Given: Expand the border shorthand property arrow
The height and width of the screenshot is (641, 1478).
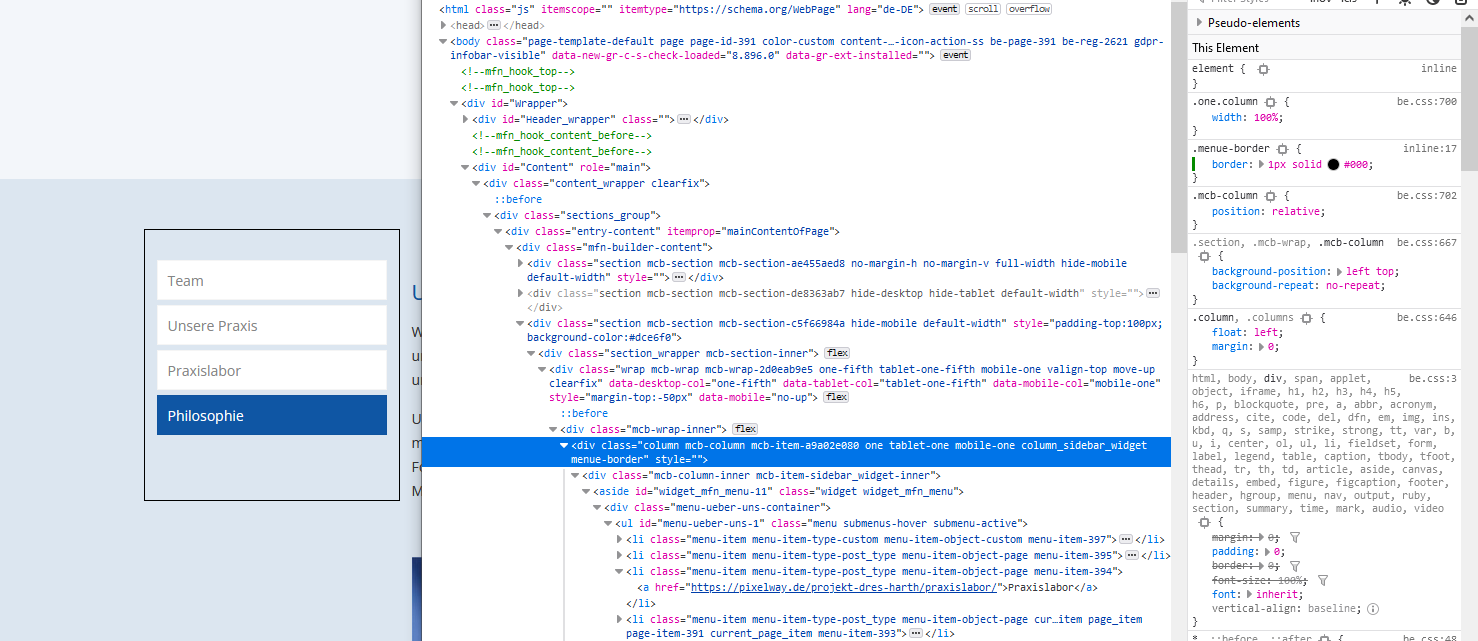Looking at the screenshot, I should point(1260,164).
